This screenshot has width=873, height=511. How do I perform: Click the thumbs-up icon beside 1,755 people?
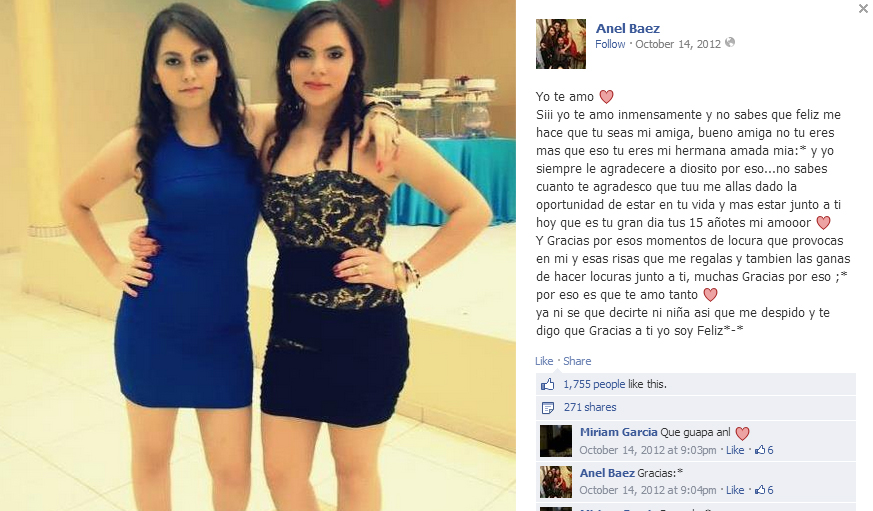click(548, 384)
